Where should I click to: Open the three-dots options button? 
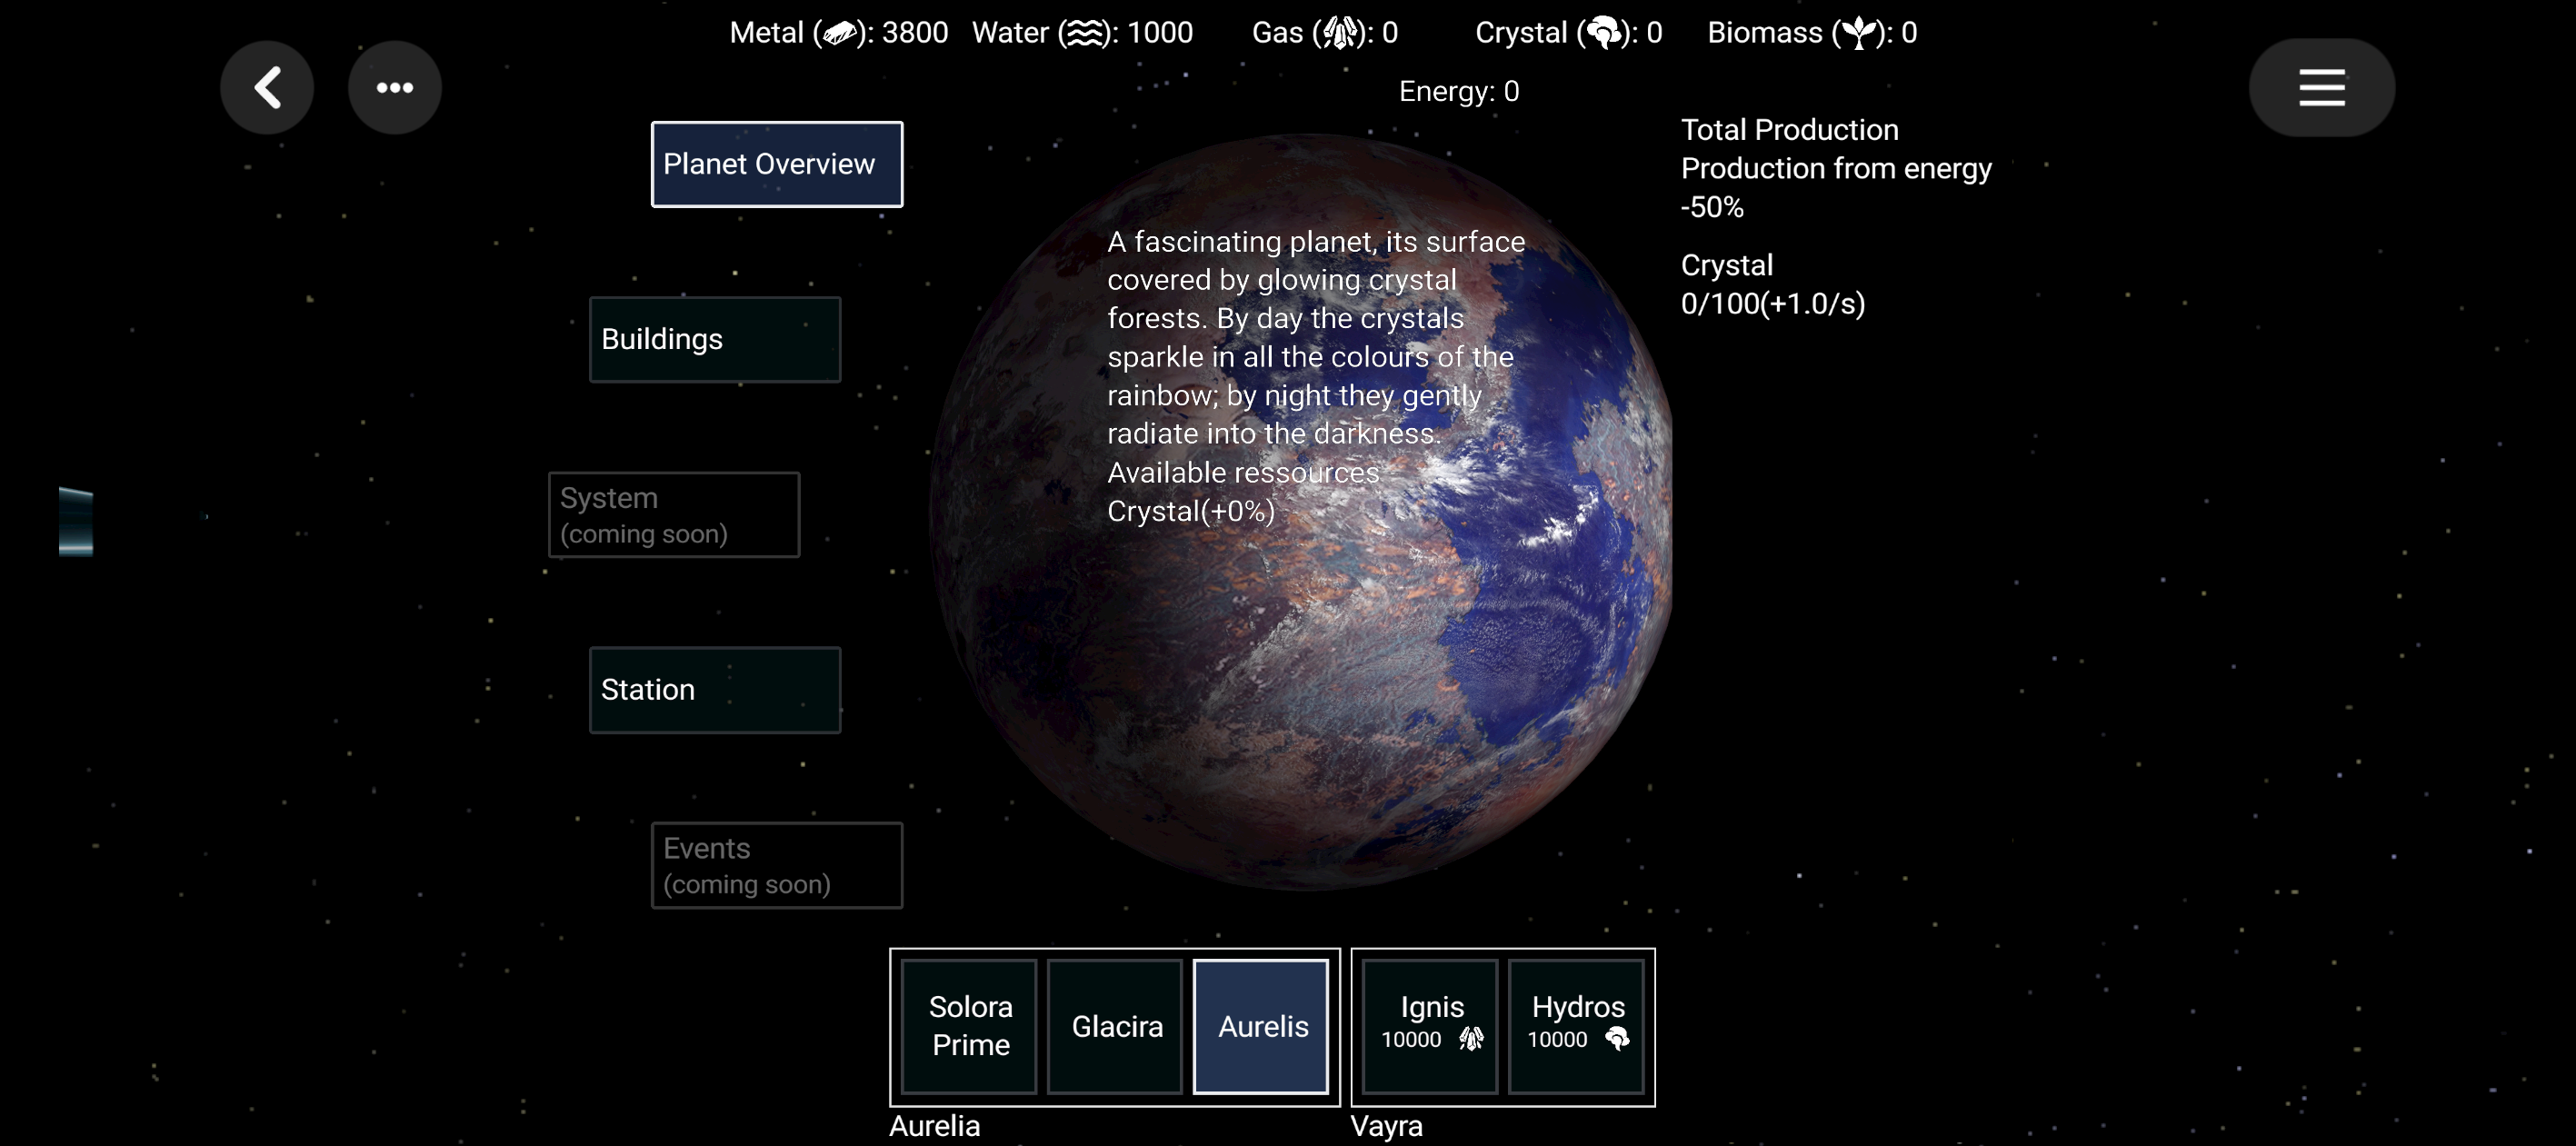point(394,88)
